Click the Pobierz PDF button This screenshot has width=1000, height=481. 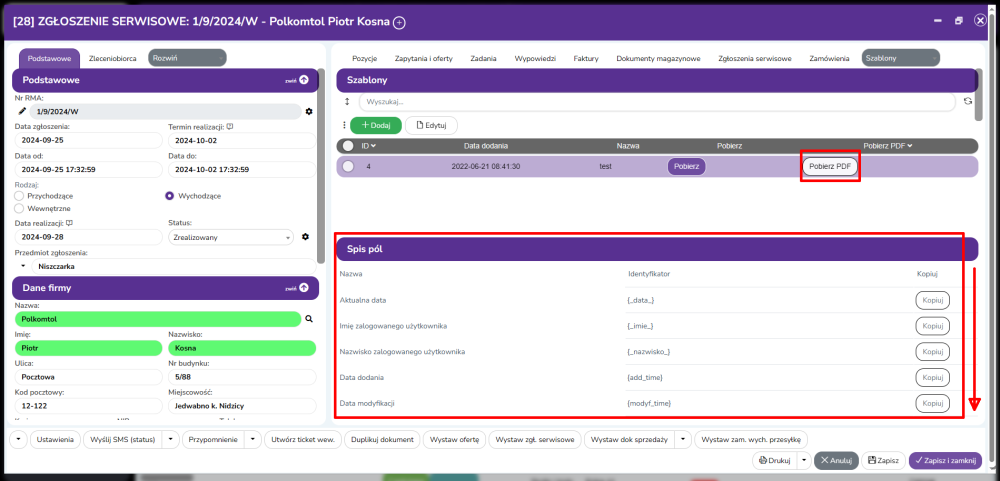tap(830, 166)
